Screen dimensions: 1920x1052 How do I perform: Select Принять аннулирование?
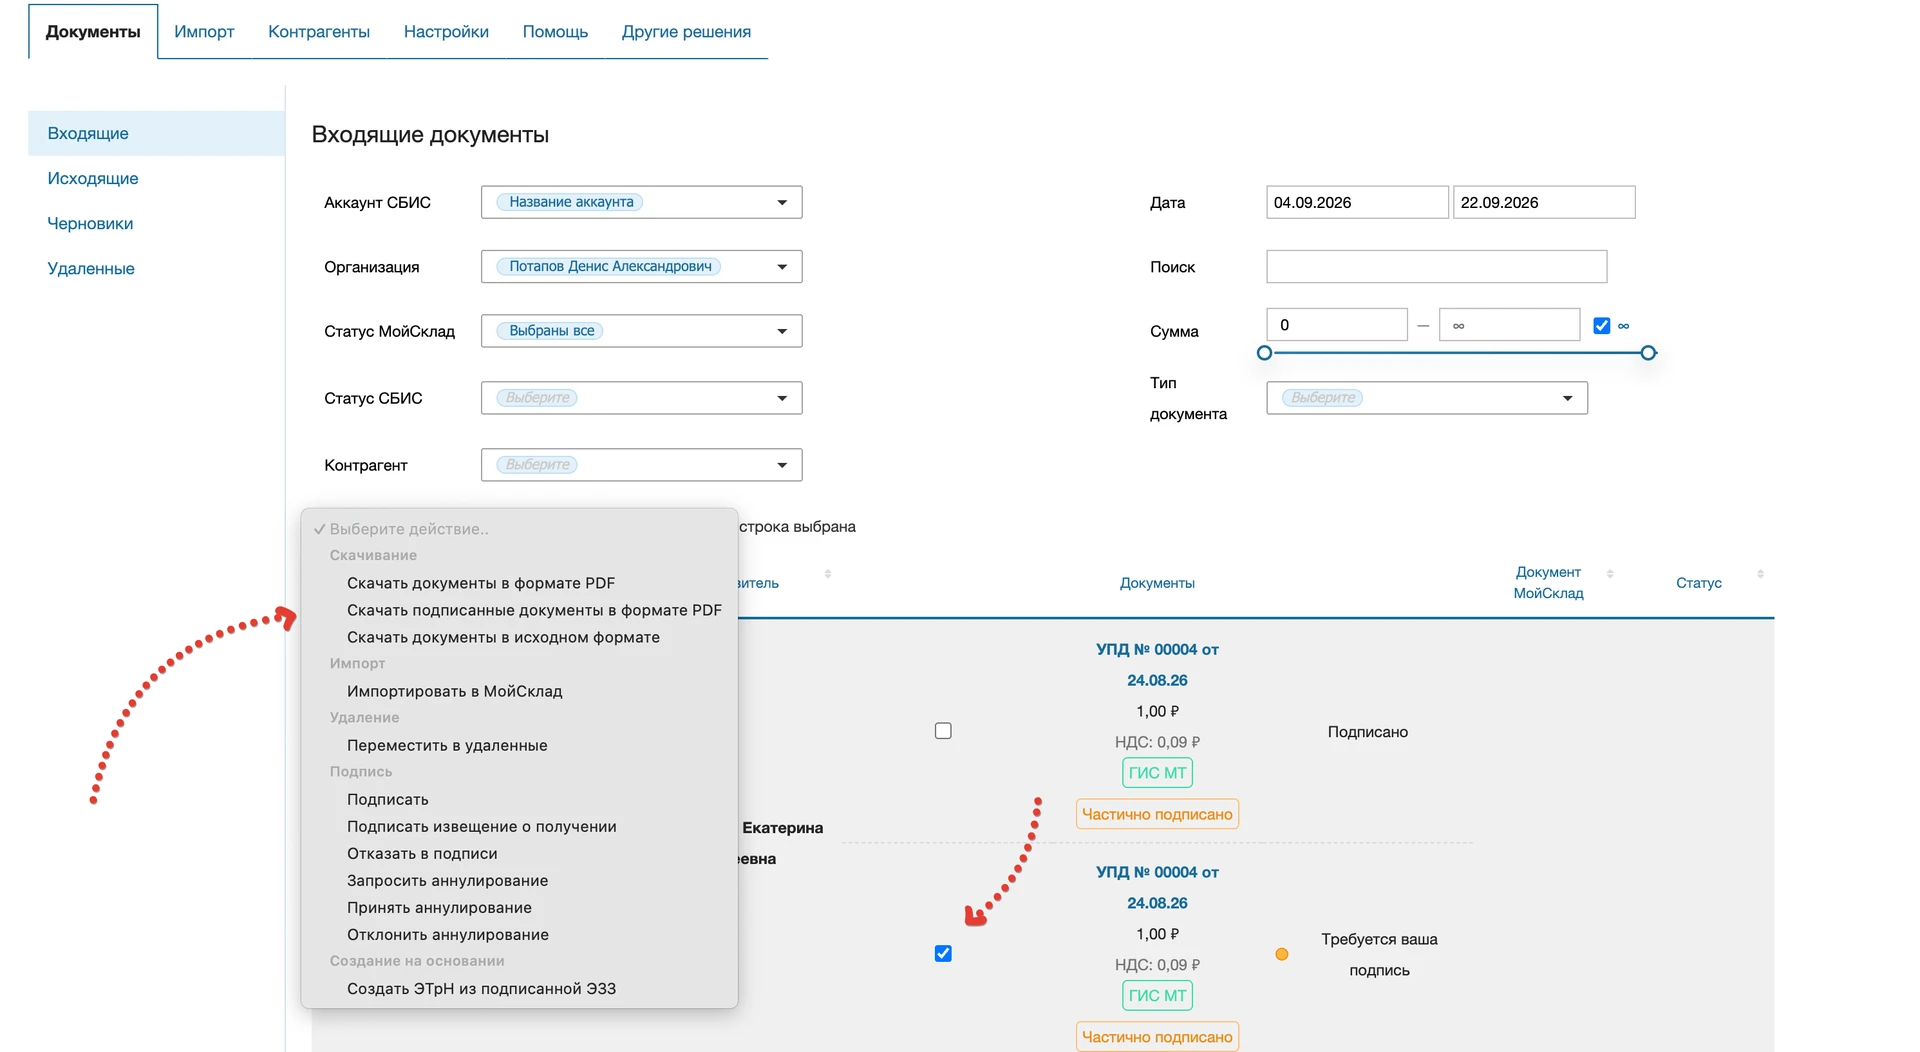tap(439, 907)
